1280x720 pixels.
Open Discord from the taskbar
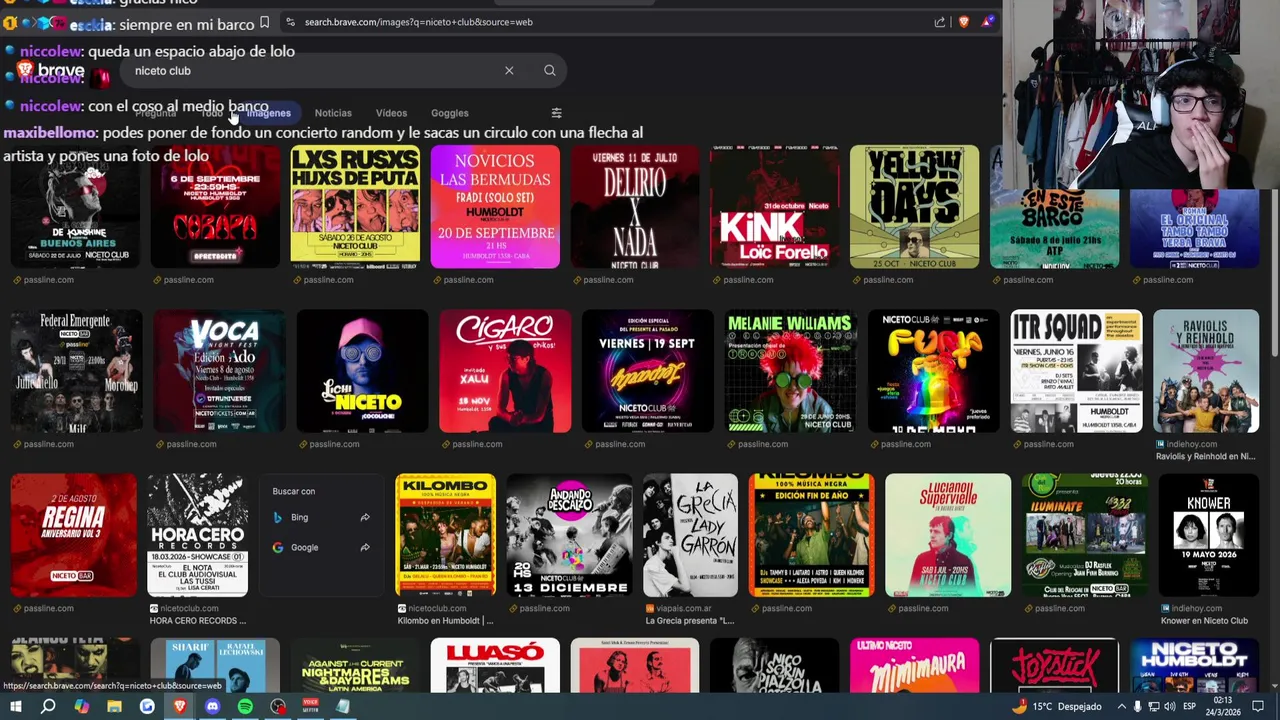click(x=212, y=707)
